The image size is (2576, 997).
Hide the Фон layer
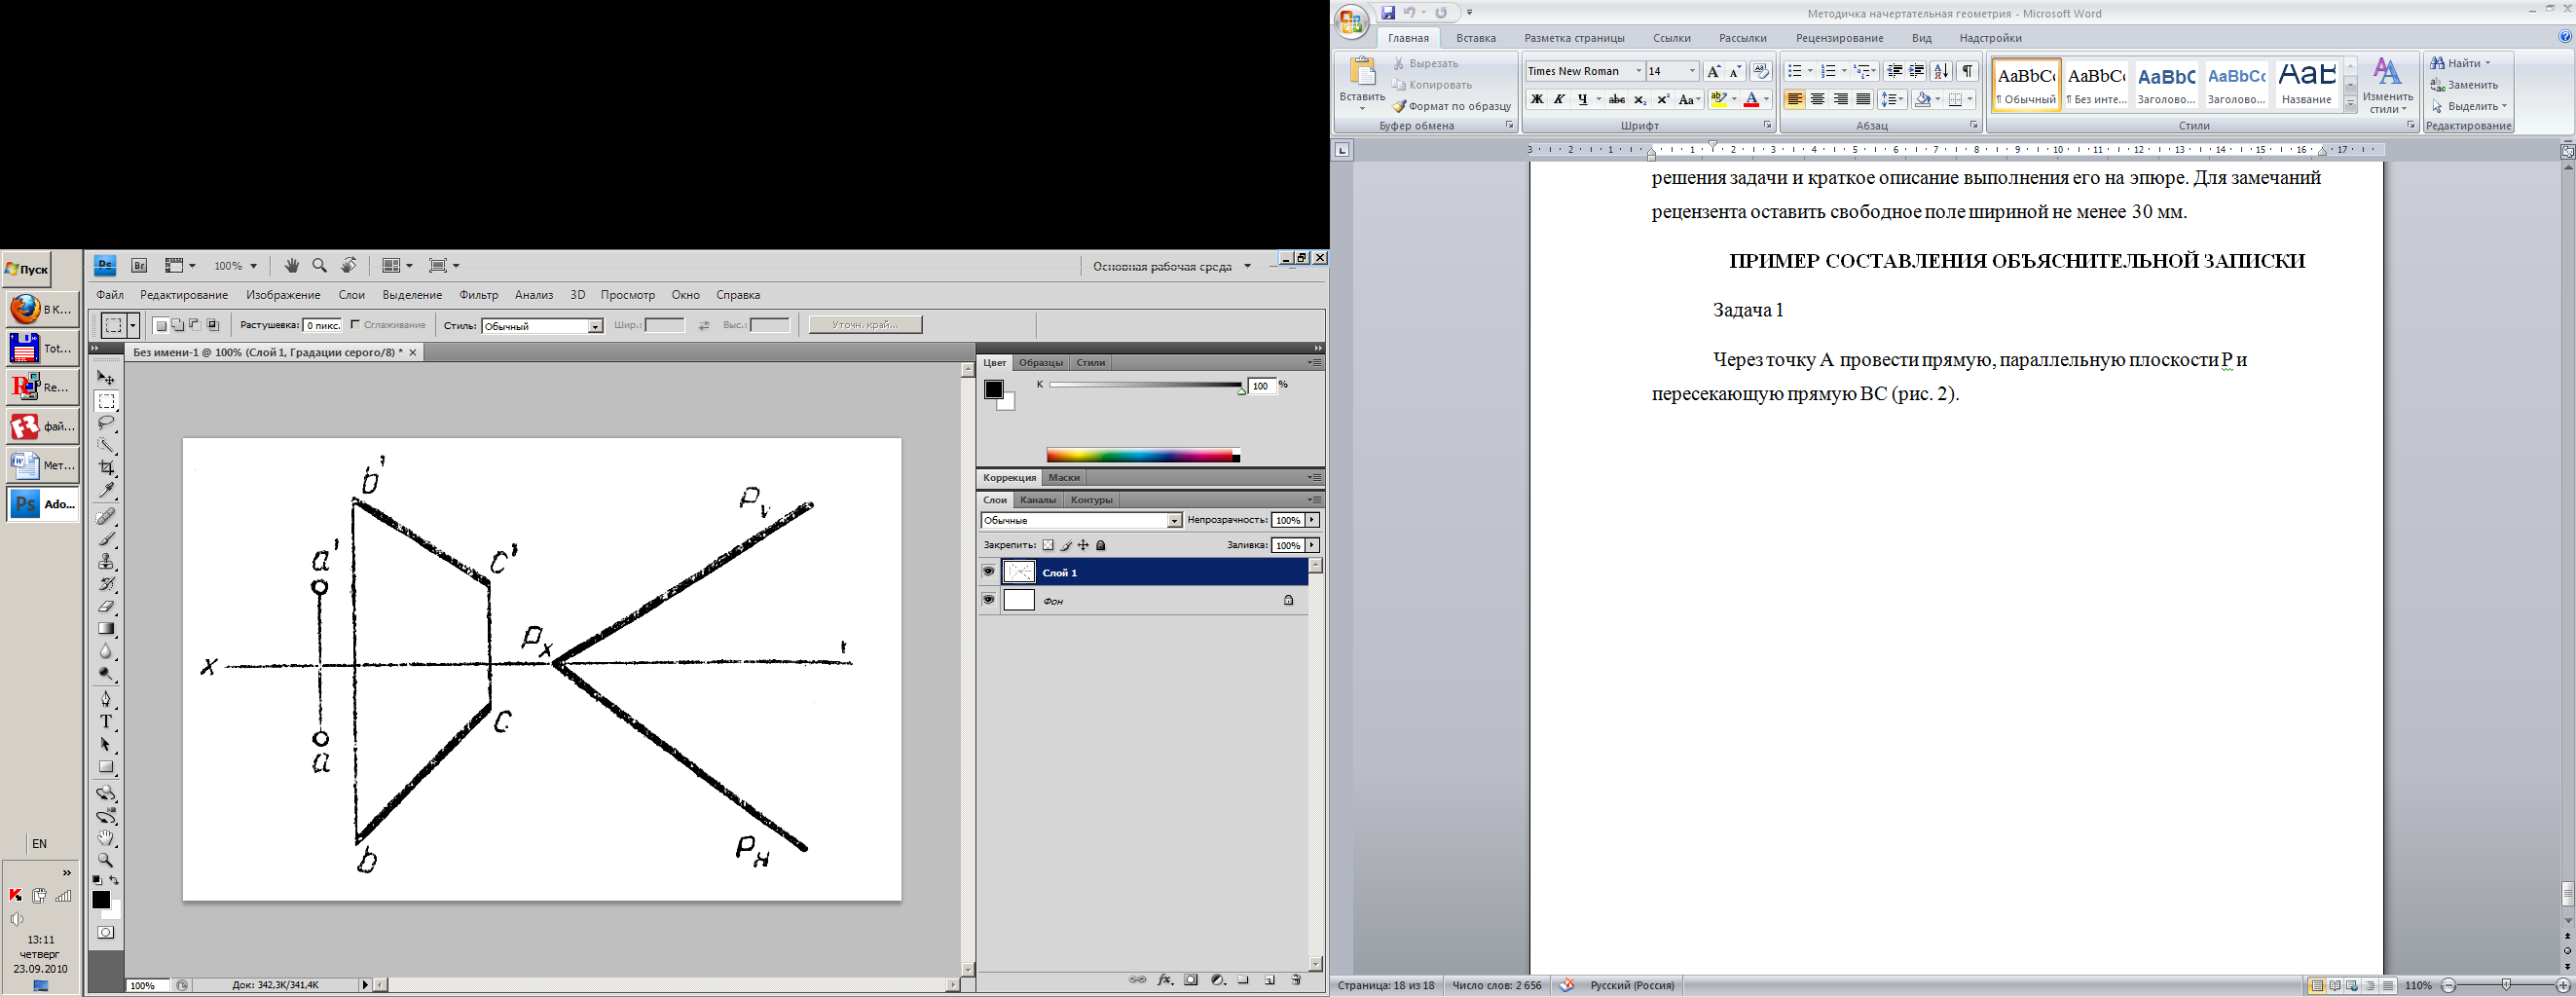click(988, 600)
